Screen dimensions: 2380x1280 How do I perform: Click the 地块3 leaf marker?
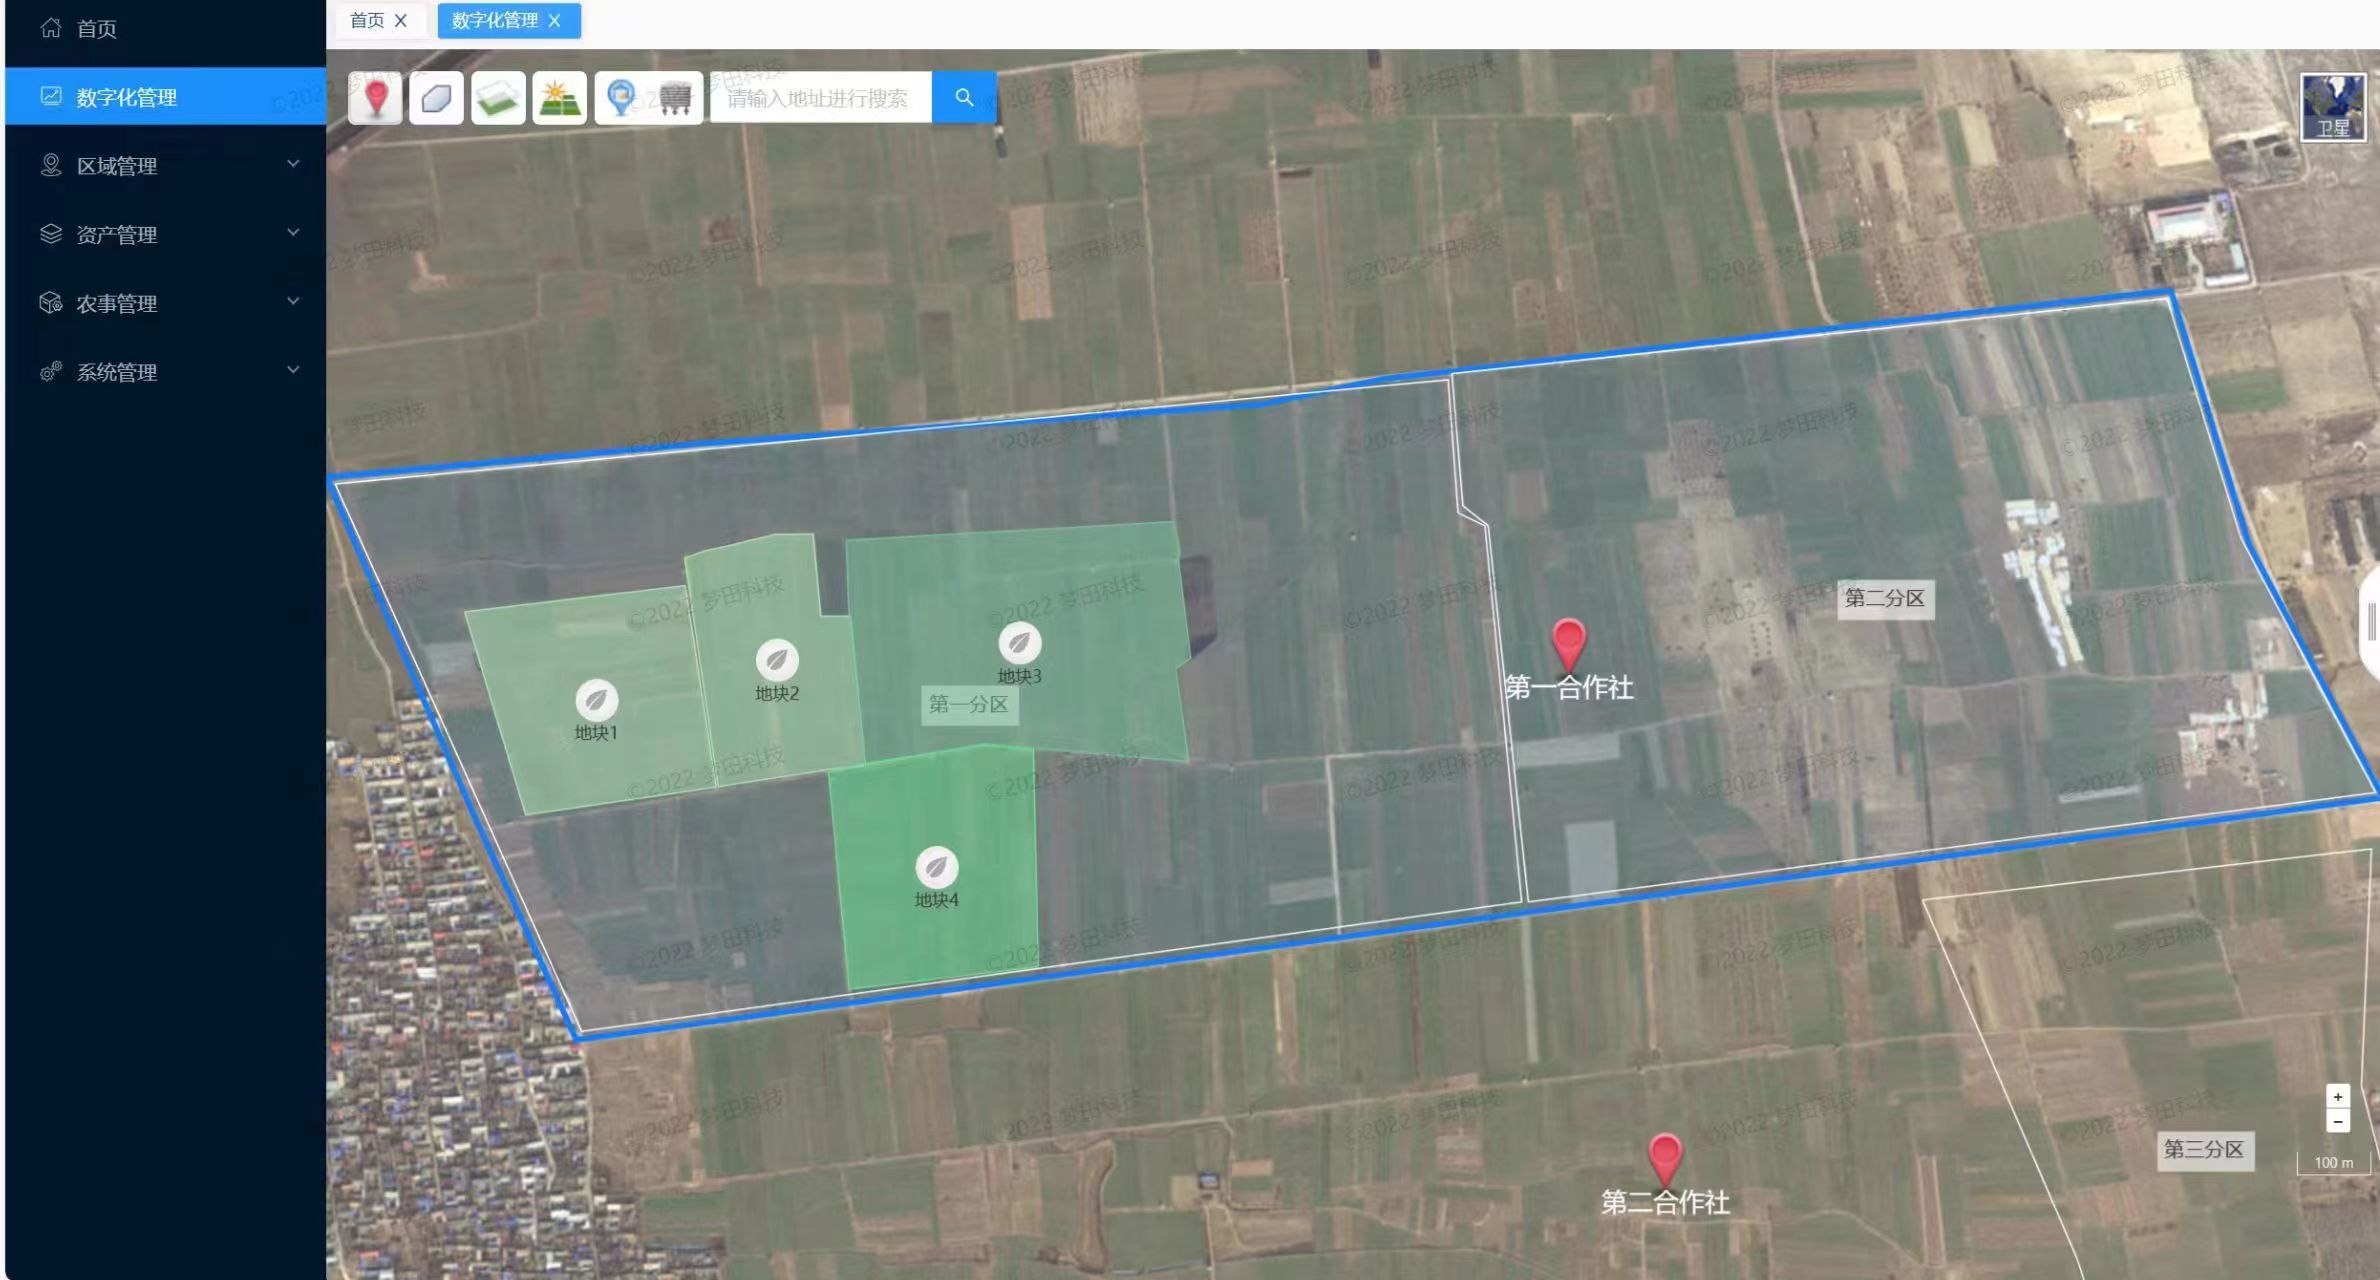coord(1019,643)
